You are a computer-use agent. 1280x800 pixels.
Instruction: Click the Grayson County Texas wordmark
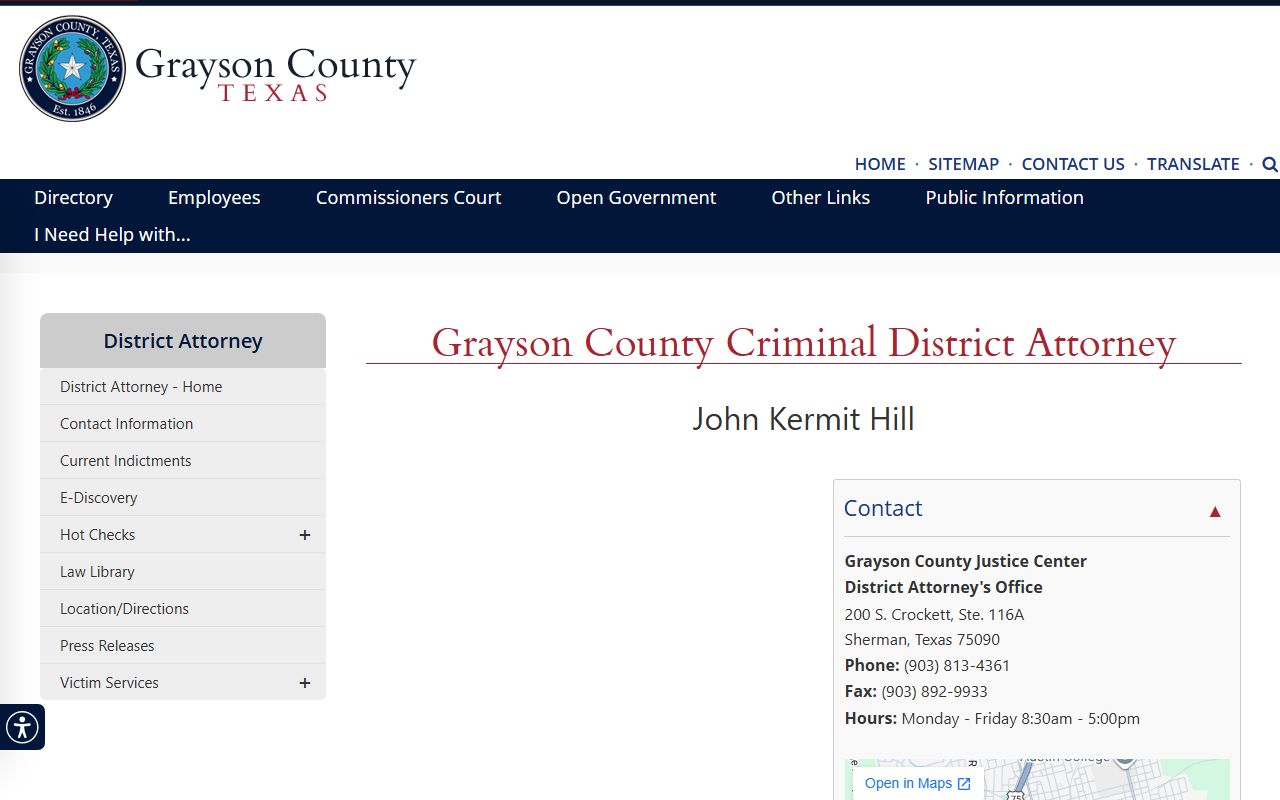click(x=275, y=73)
